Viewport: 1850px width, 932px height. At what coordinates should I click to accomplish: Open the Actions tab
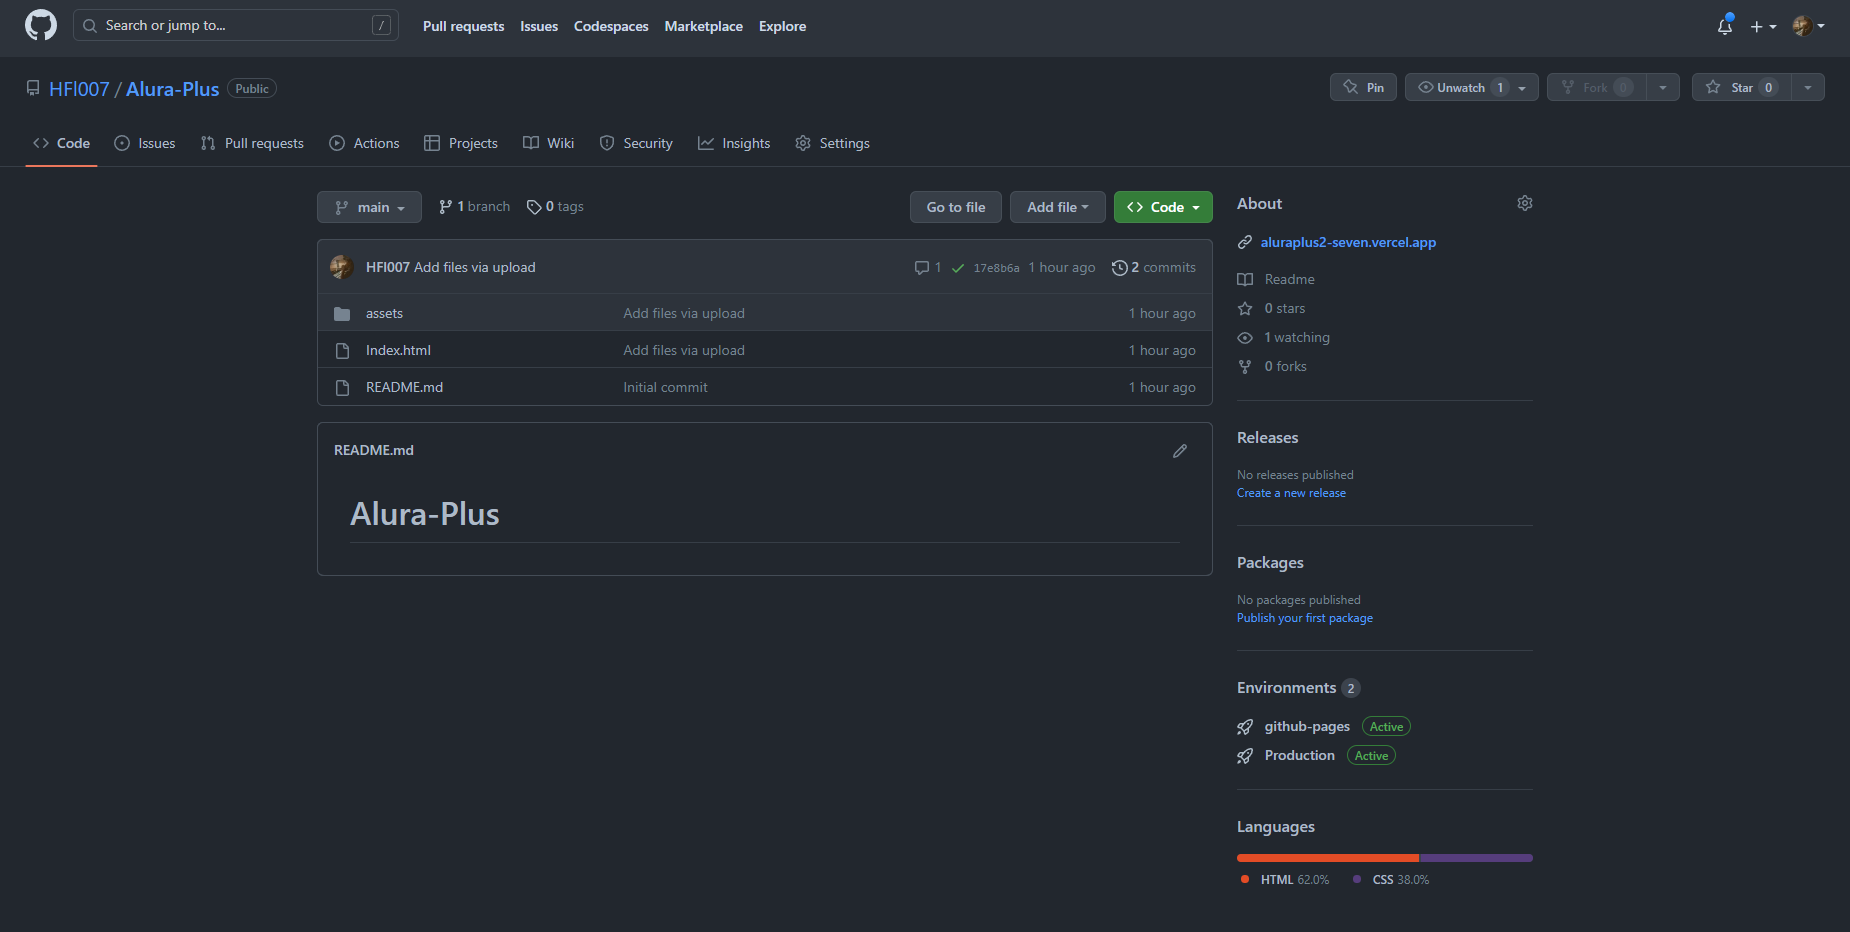click(x=364, y=143)
